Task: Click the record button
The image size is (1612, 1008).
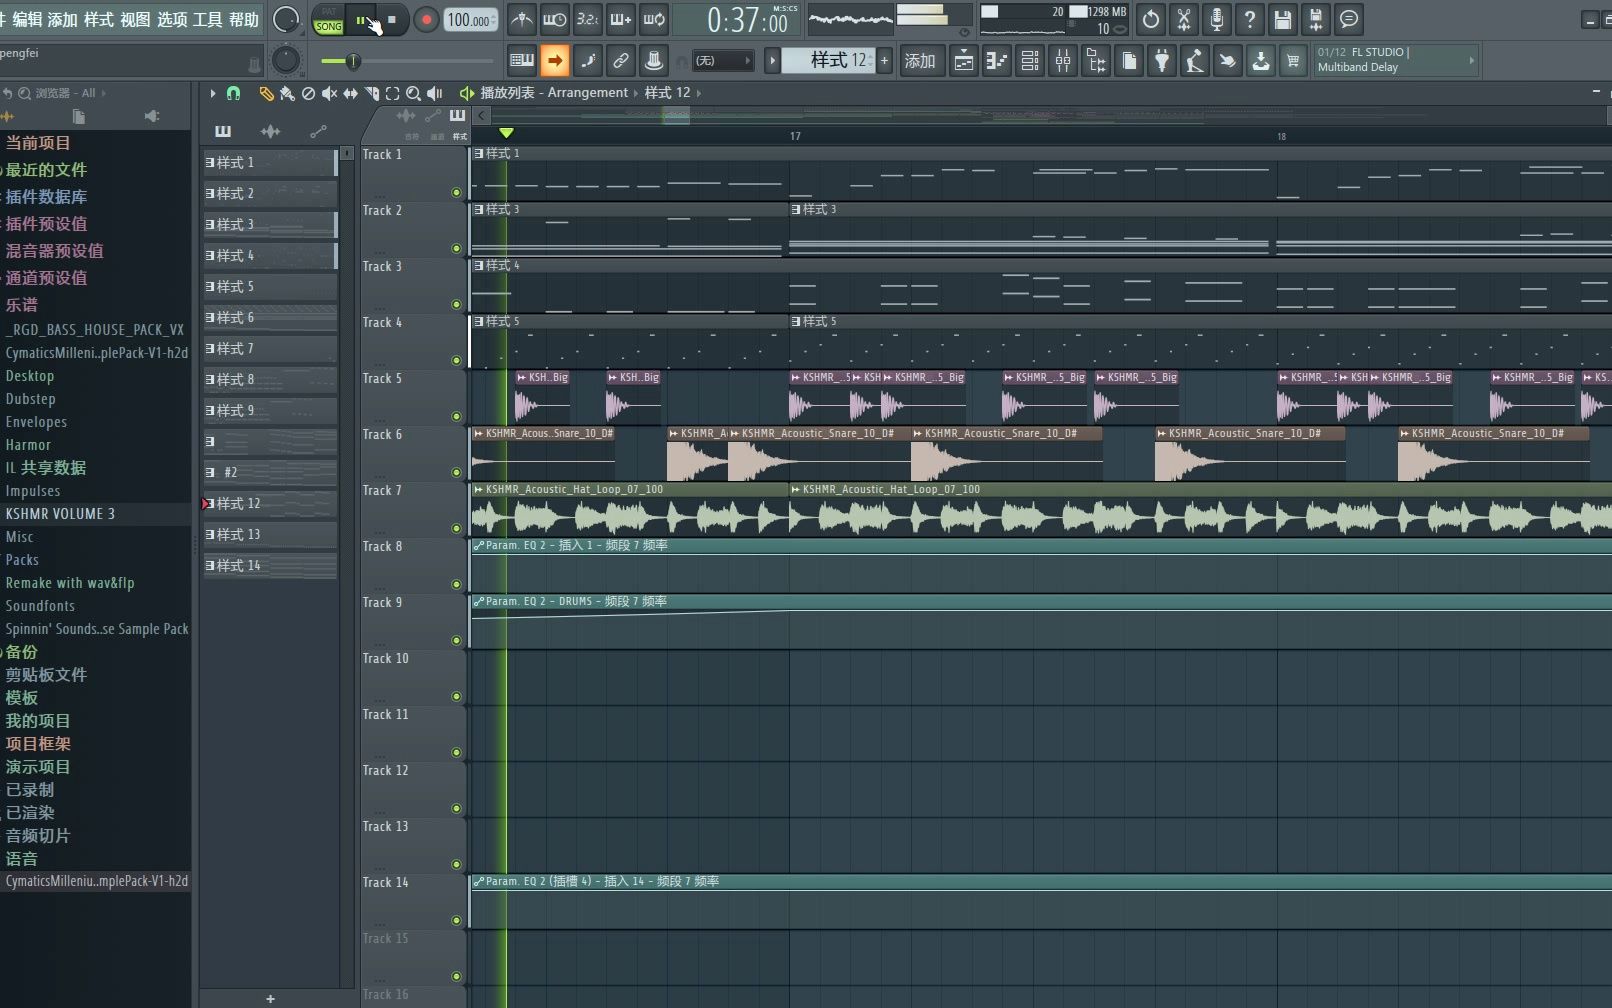Action: coord(427,20)
